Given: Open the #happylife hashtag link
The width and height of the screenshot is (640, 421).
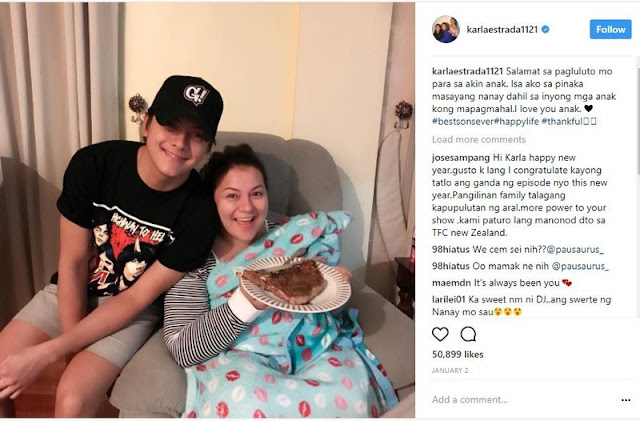Looking at the screenshot, I should (516, 121).
